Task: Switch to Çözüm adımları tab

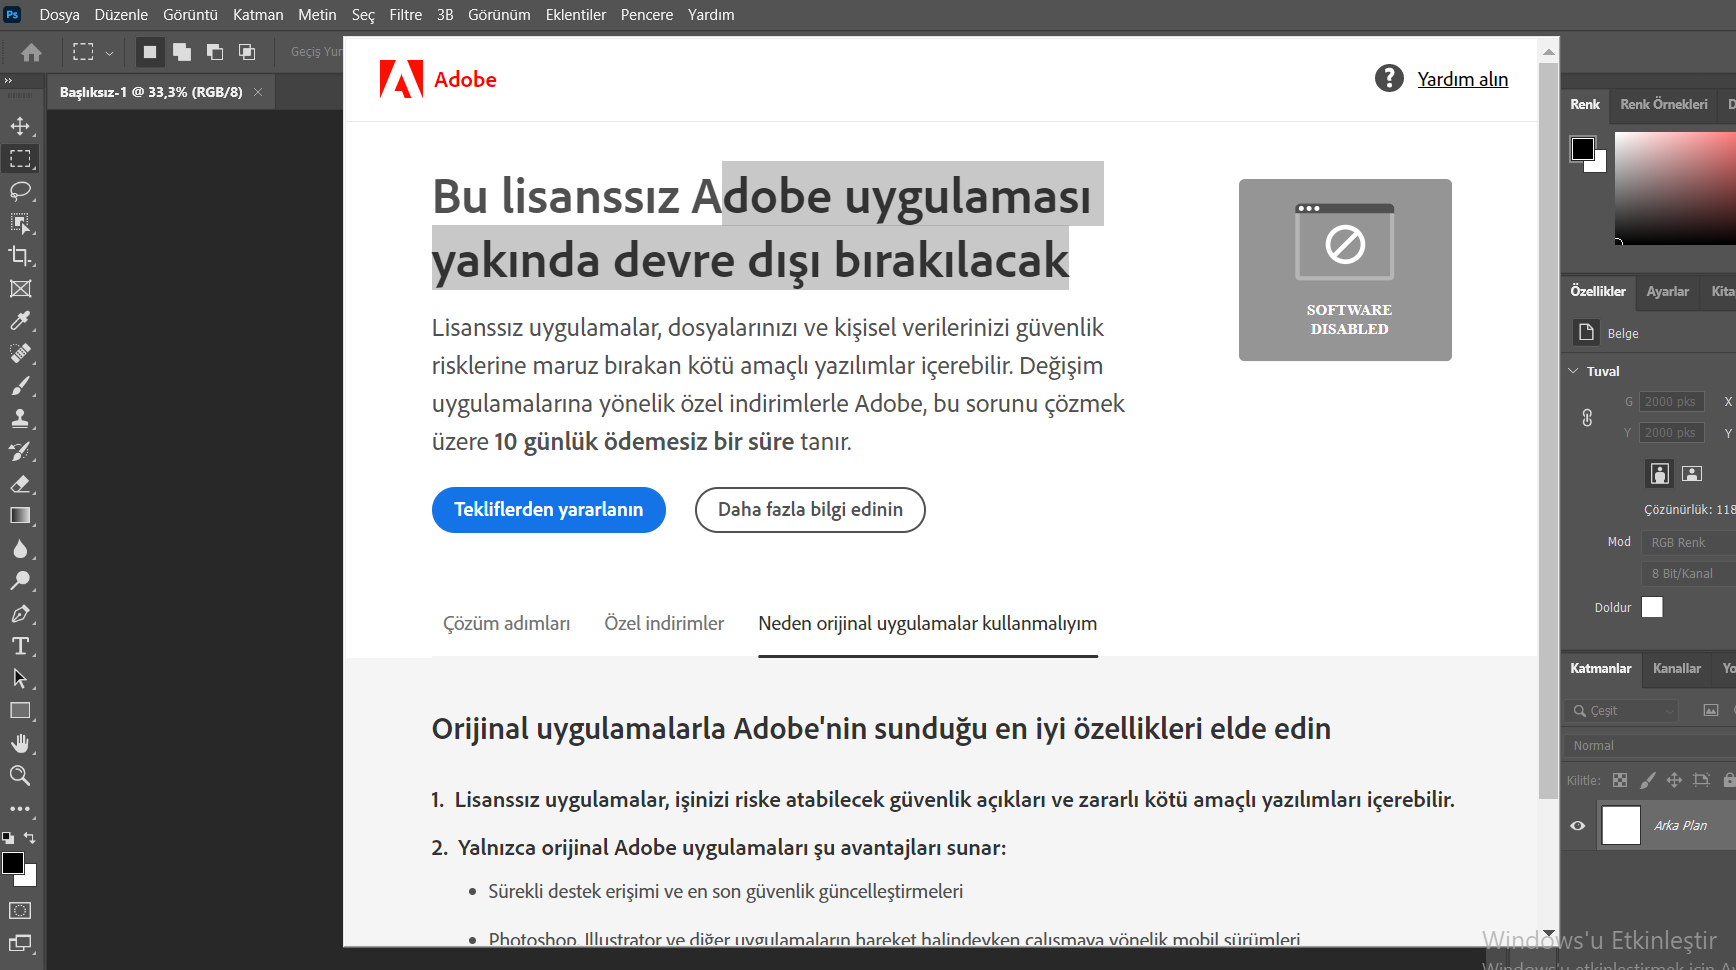Action: pos(507,624)
